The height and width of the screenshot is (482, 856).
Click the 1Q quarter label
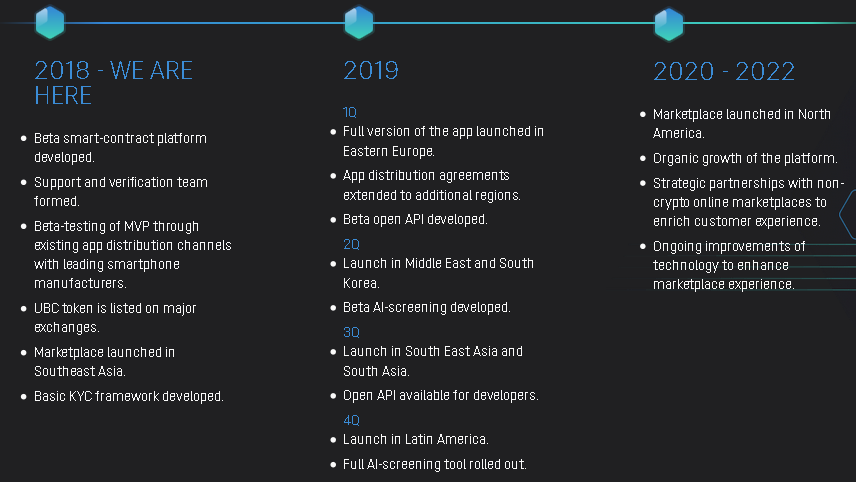click(349, 112)
